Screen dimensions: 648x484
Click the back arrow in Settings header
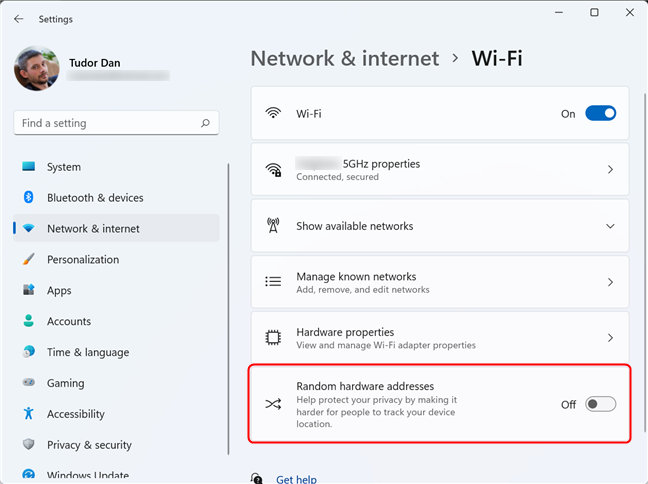(19, 19)
